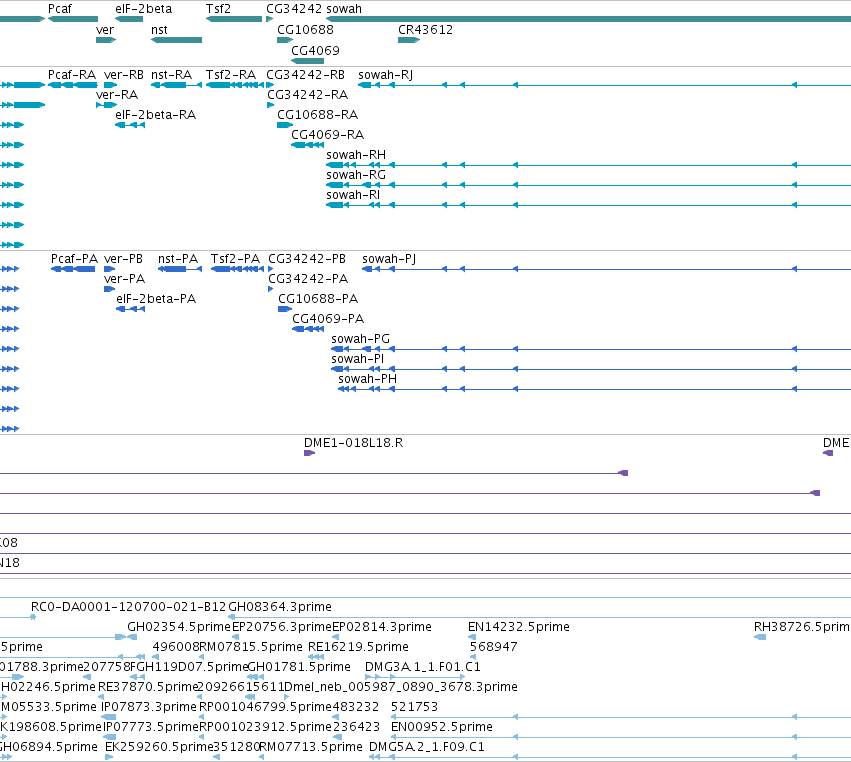Click the nst-RA transcript label

click(x=172, y=75)
